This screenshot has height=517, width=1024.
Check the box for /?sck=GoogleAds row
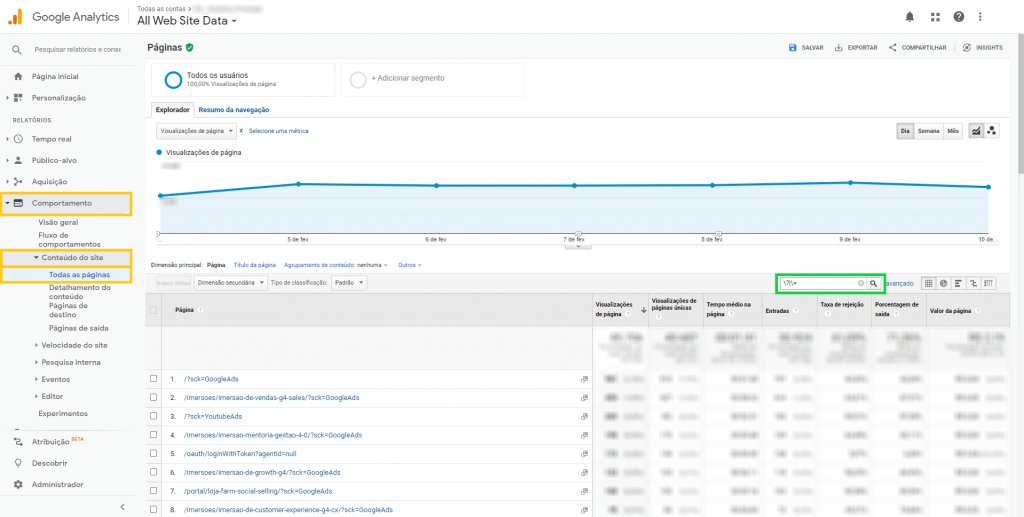click(x=153, y=379)
